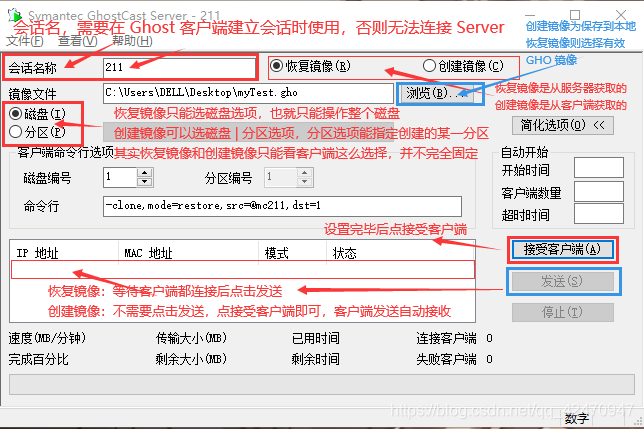Click the 发送(S) button
This screenshot has width=644, height=429.
coord(562,282)
